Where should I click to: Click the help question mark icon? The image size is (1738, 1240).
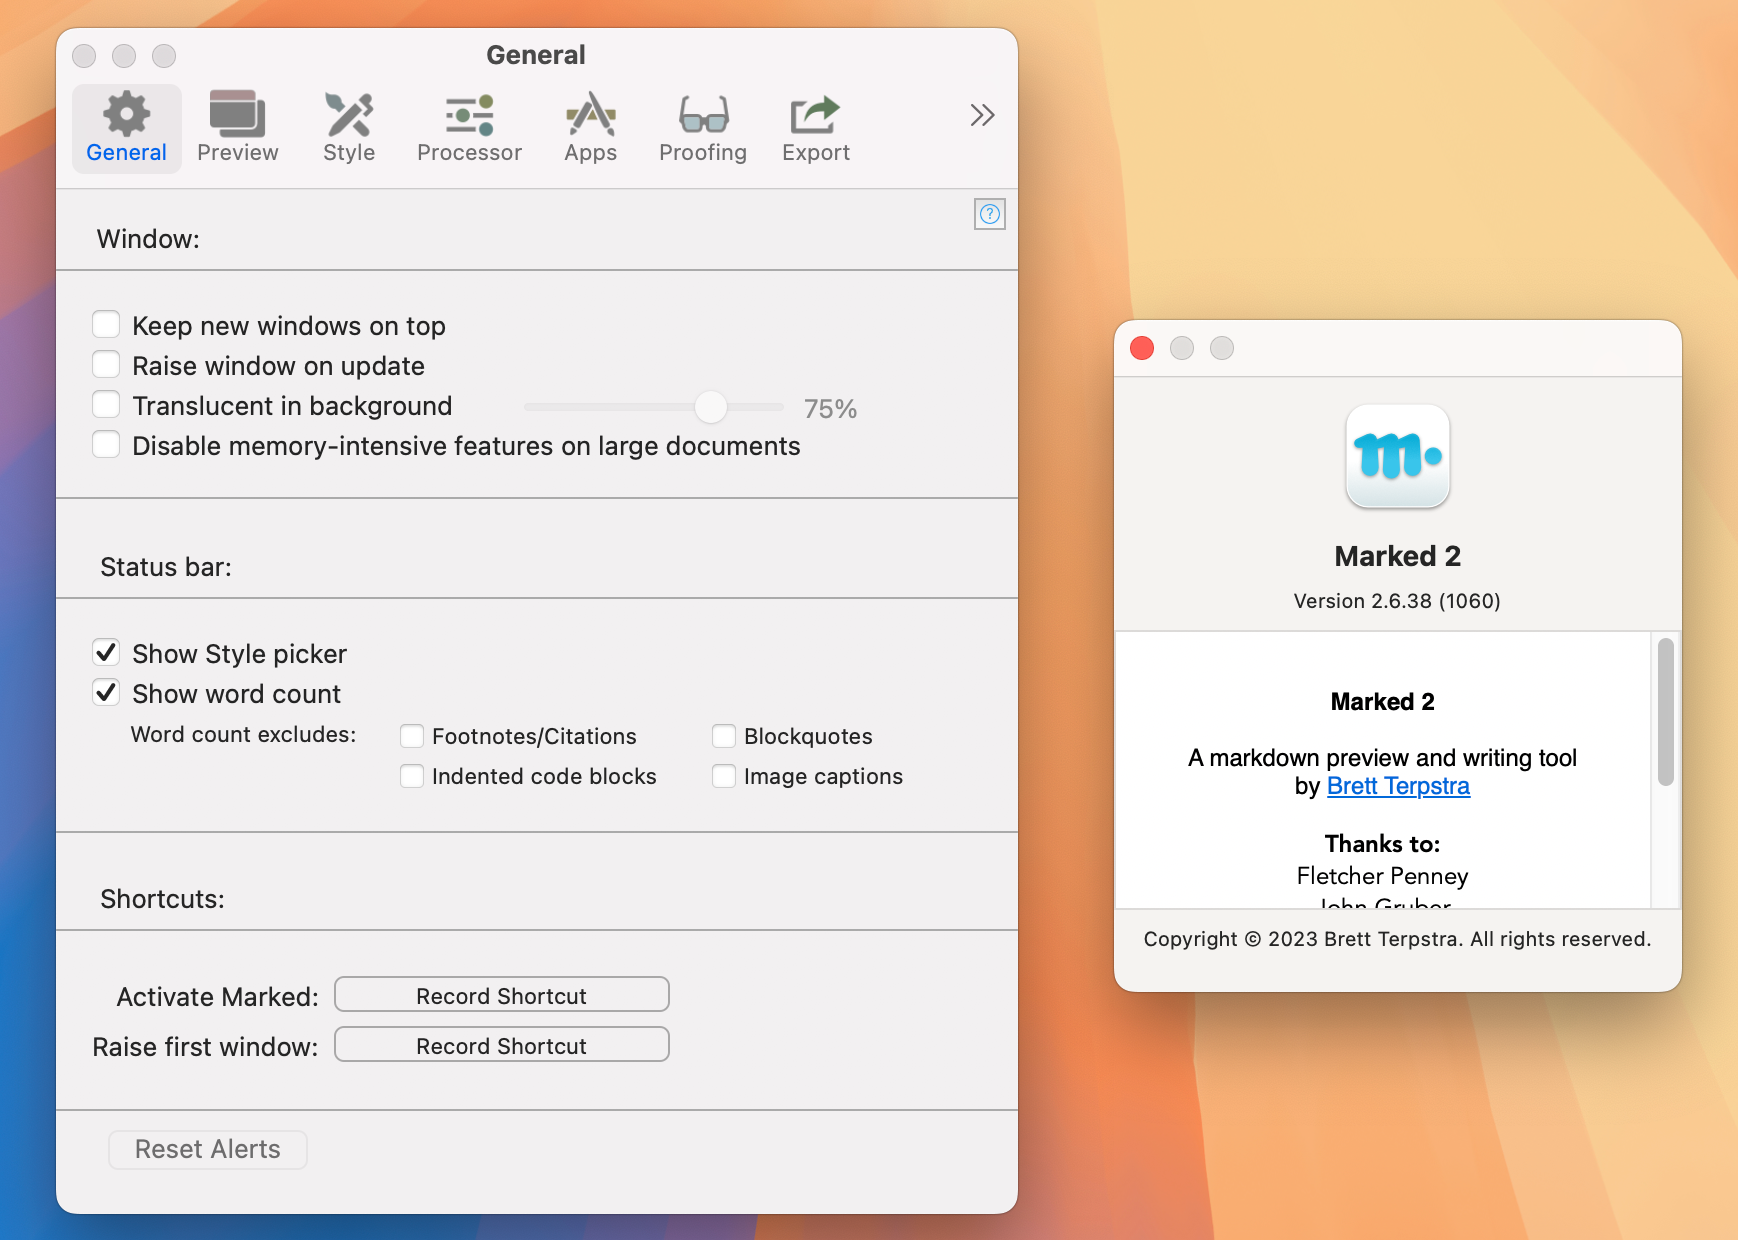pyautogui.click(x=990, y=214)
